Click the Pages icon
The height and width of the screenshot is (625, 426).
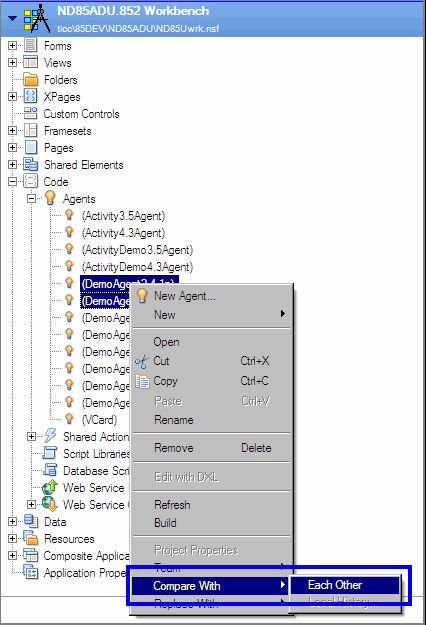[x=31, y=147]
